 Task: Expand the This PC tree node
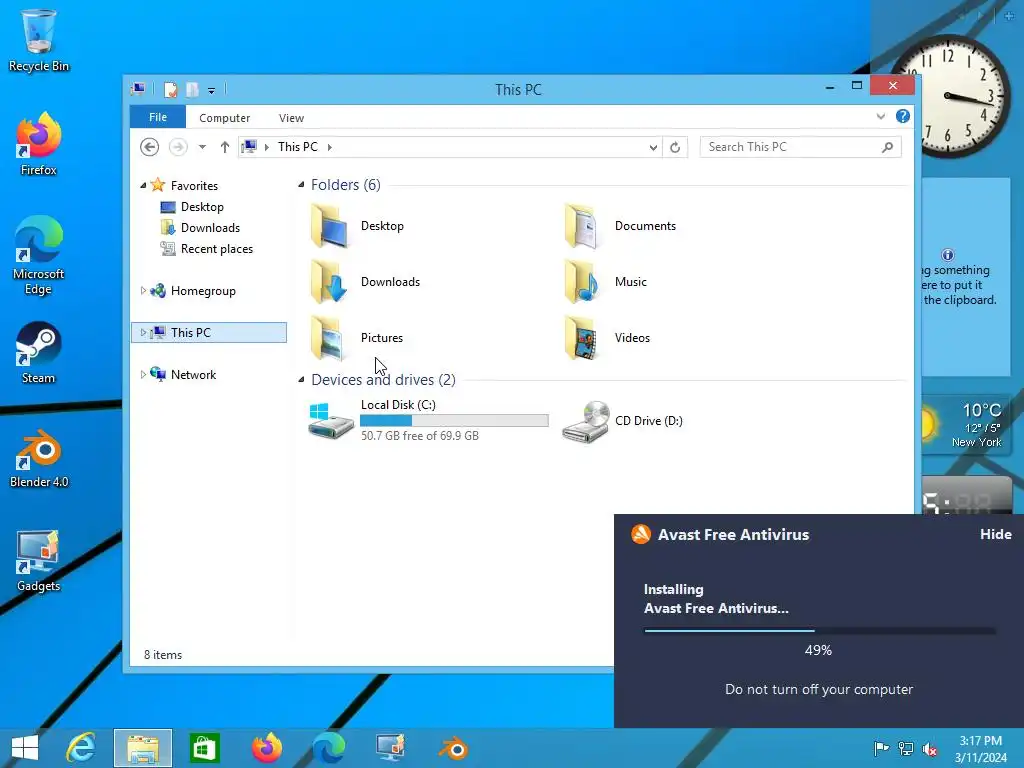(x=143, y=332)
